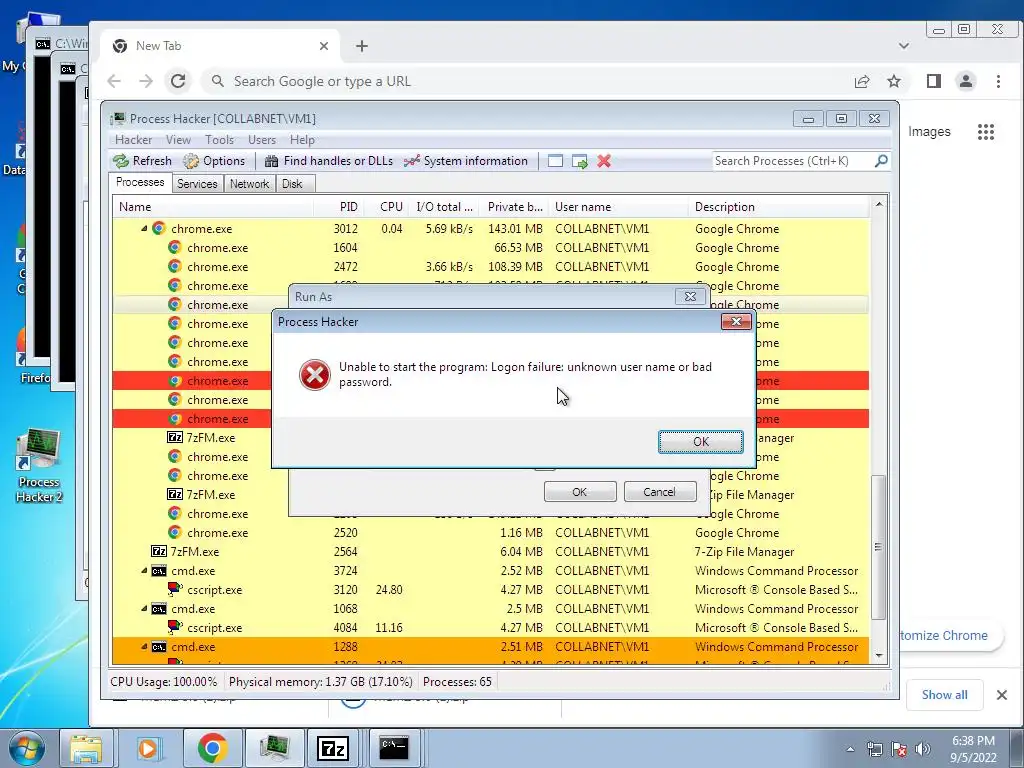Screen dimensions: 1024x768
Task: Click the cmd icon of process 3724
Action: (159, 571)
